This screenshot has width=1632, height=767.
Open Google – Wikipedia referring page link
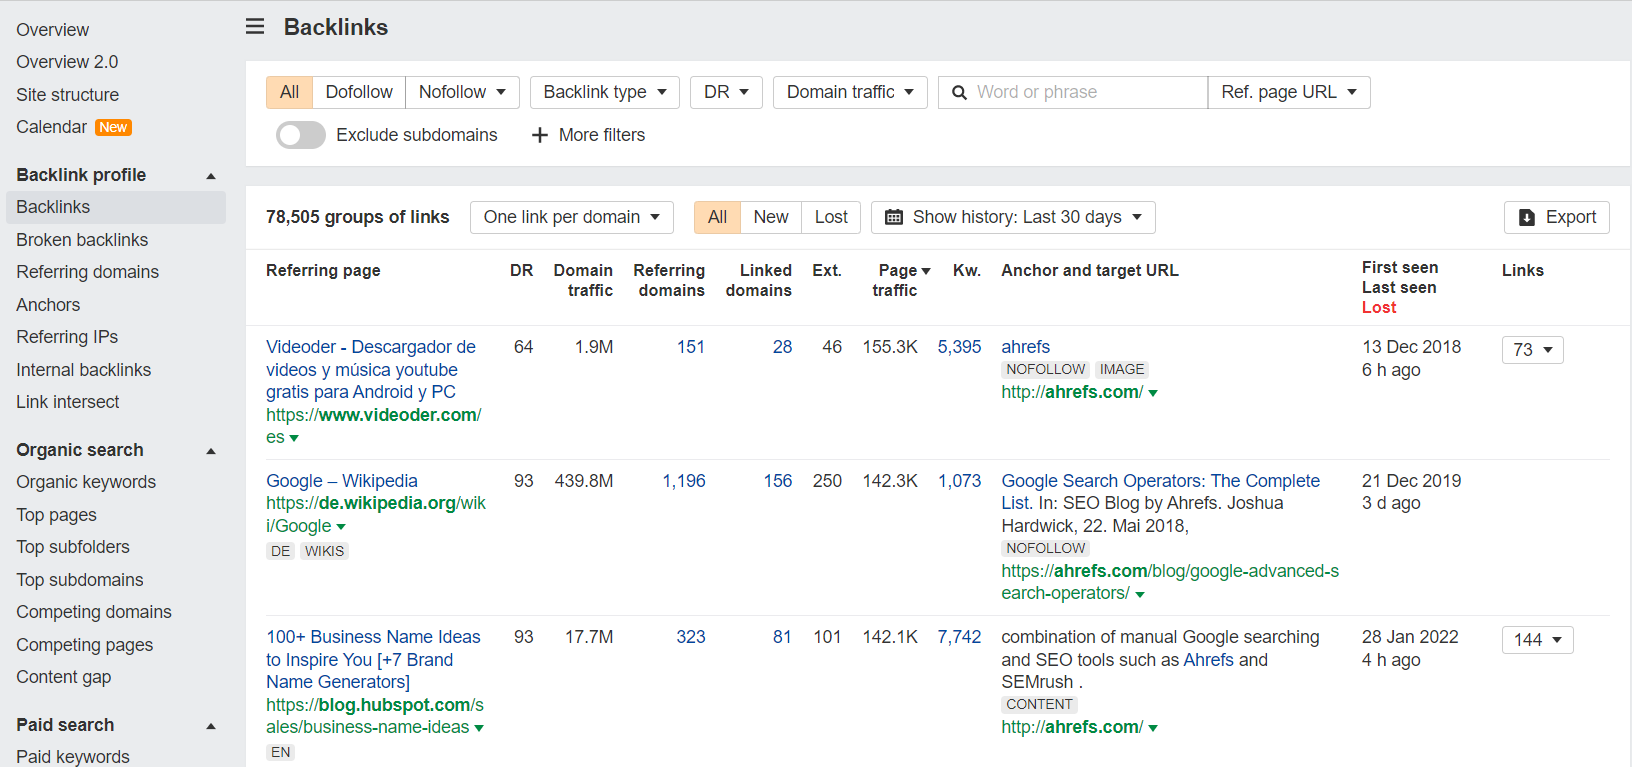tap(342, 481)
